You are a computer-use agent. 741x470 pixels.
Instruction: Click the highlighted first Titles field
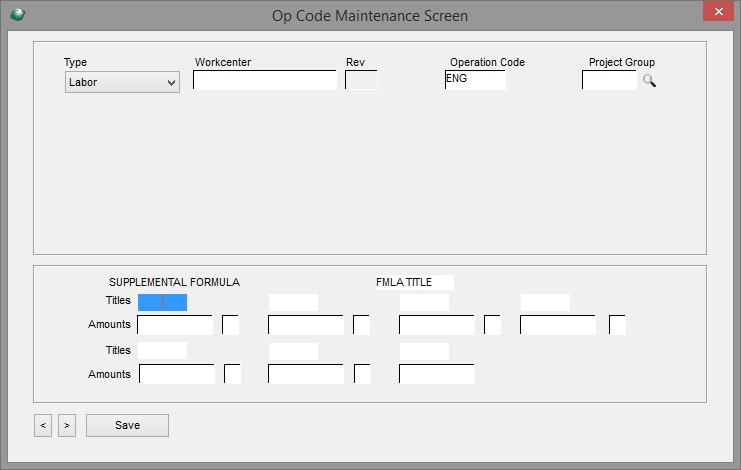(163, 302)
